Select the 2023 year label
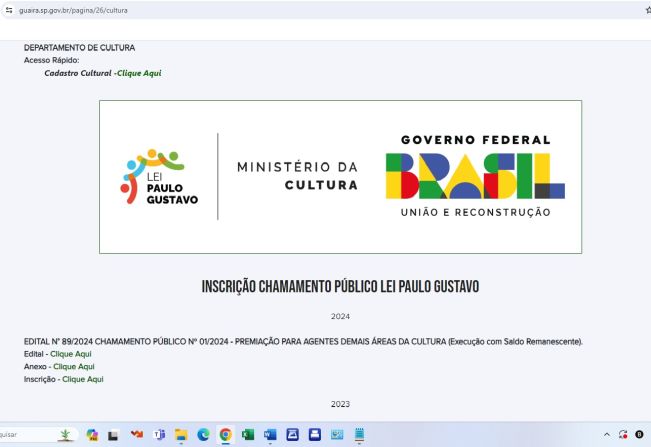Image resolution: width=651 pixels, height=447 pixels. click(340, 404)
